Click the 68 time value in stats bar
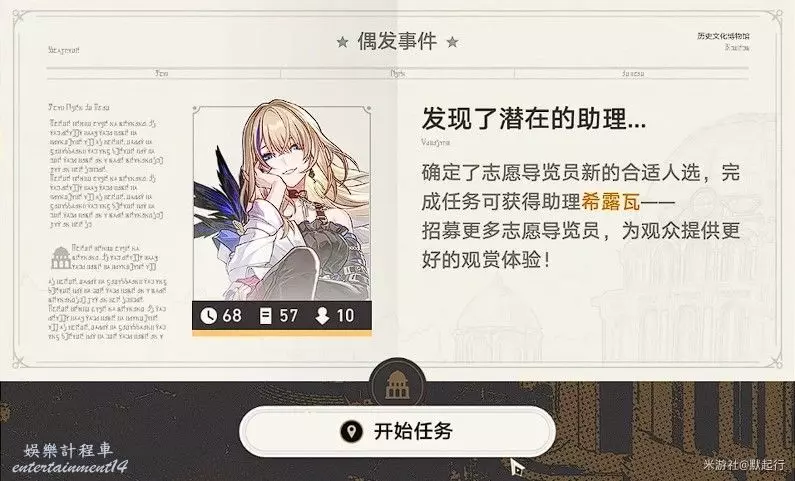 point(232,316)
